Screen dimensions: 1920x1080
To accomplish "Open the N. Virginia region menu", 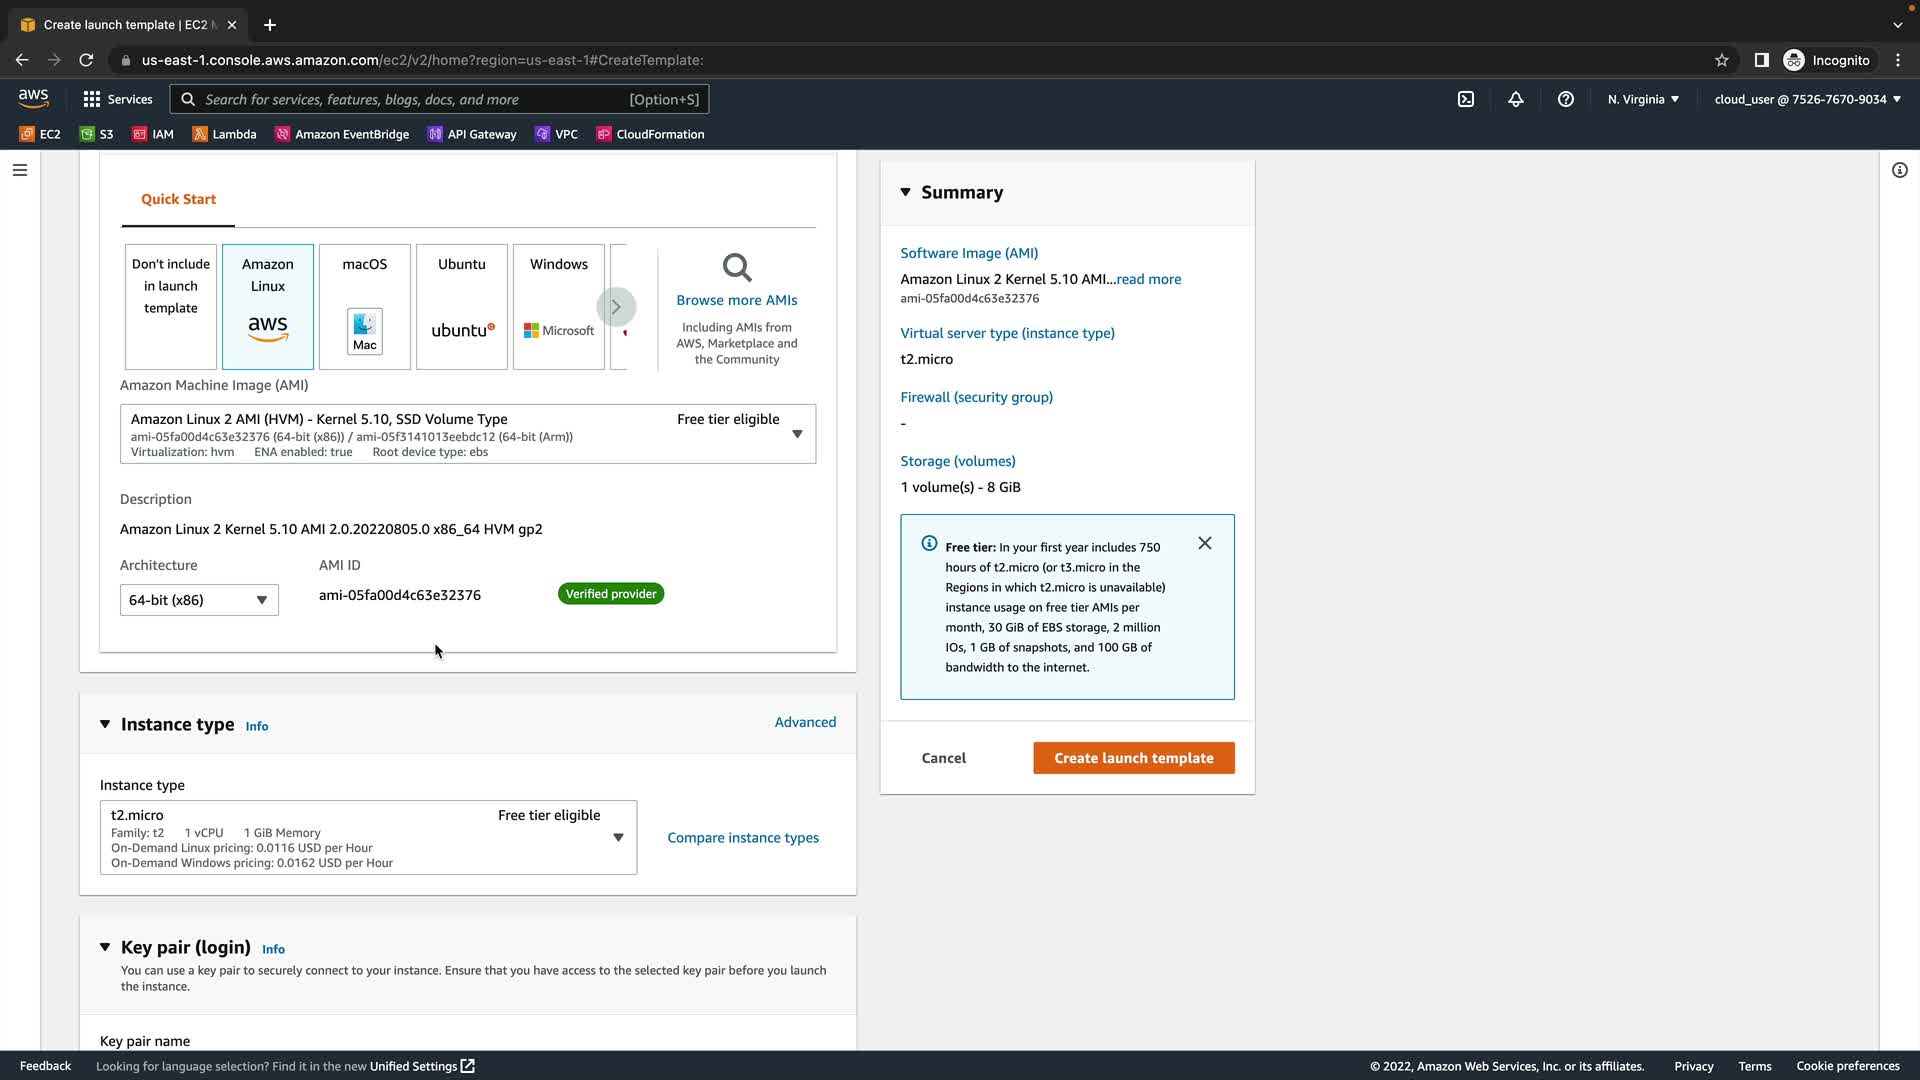I will coord(1643,99).
